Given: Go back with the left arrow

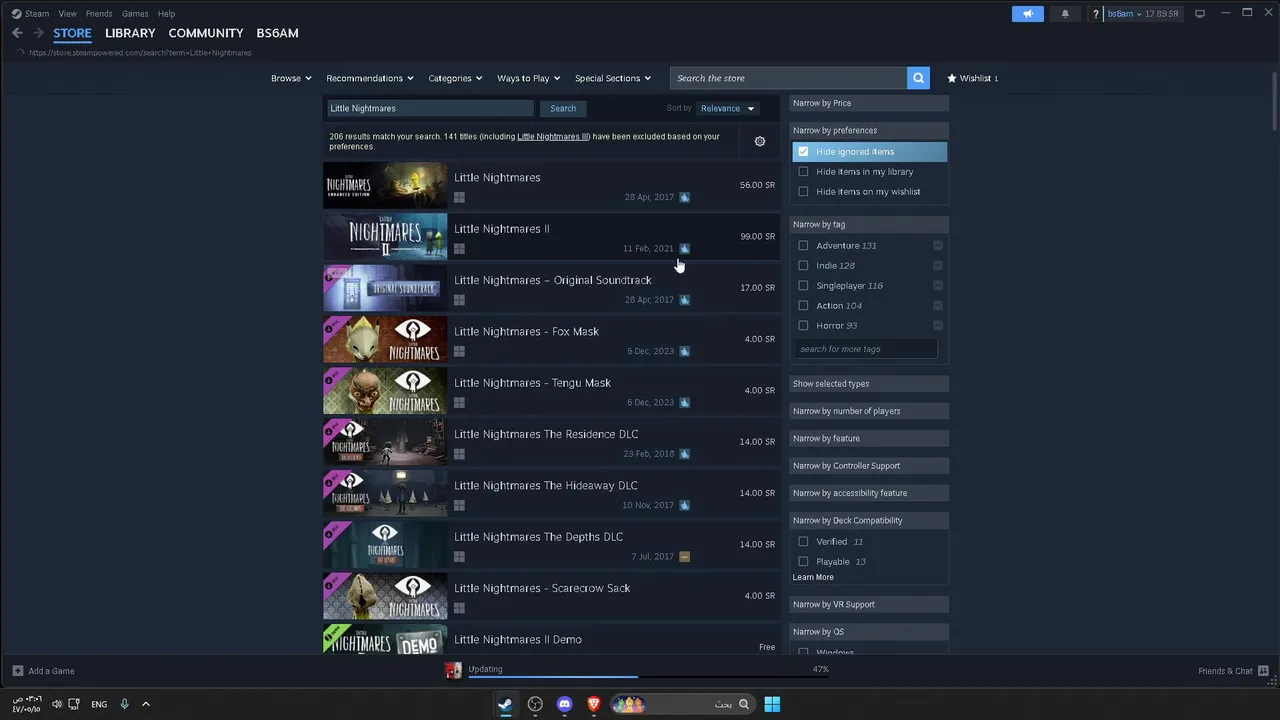Looking at the screenshot, I should tap(17, 33).
